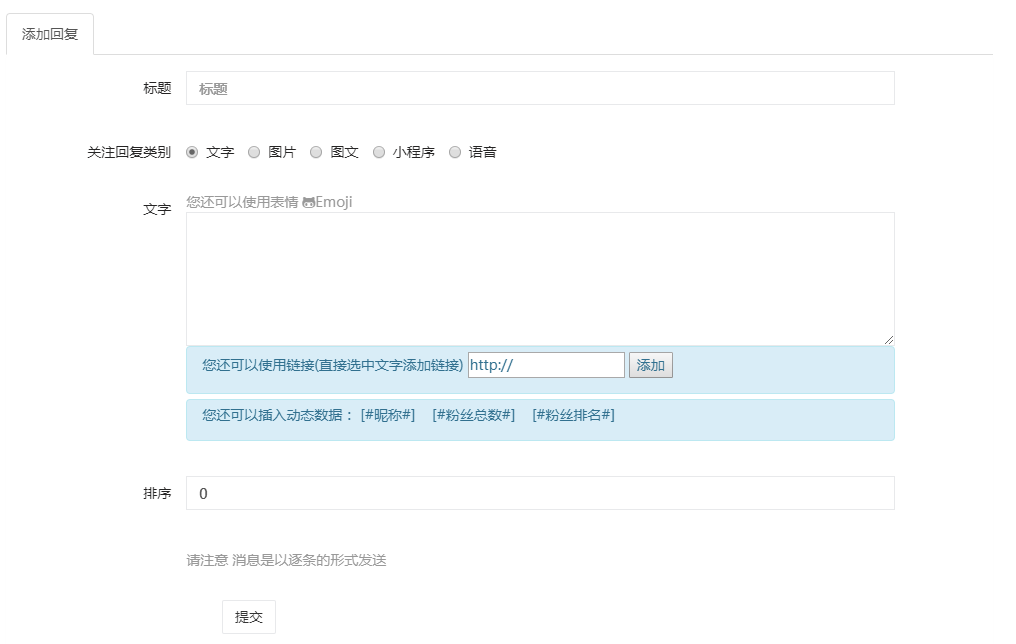Select the 文字 reply type radio button
The height and width of the screenshot is (644, 1016).
pos(192,152)
